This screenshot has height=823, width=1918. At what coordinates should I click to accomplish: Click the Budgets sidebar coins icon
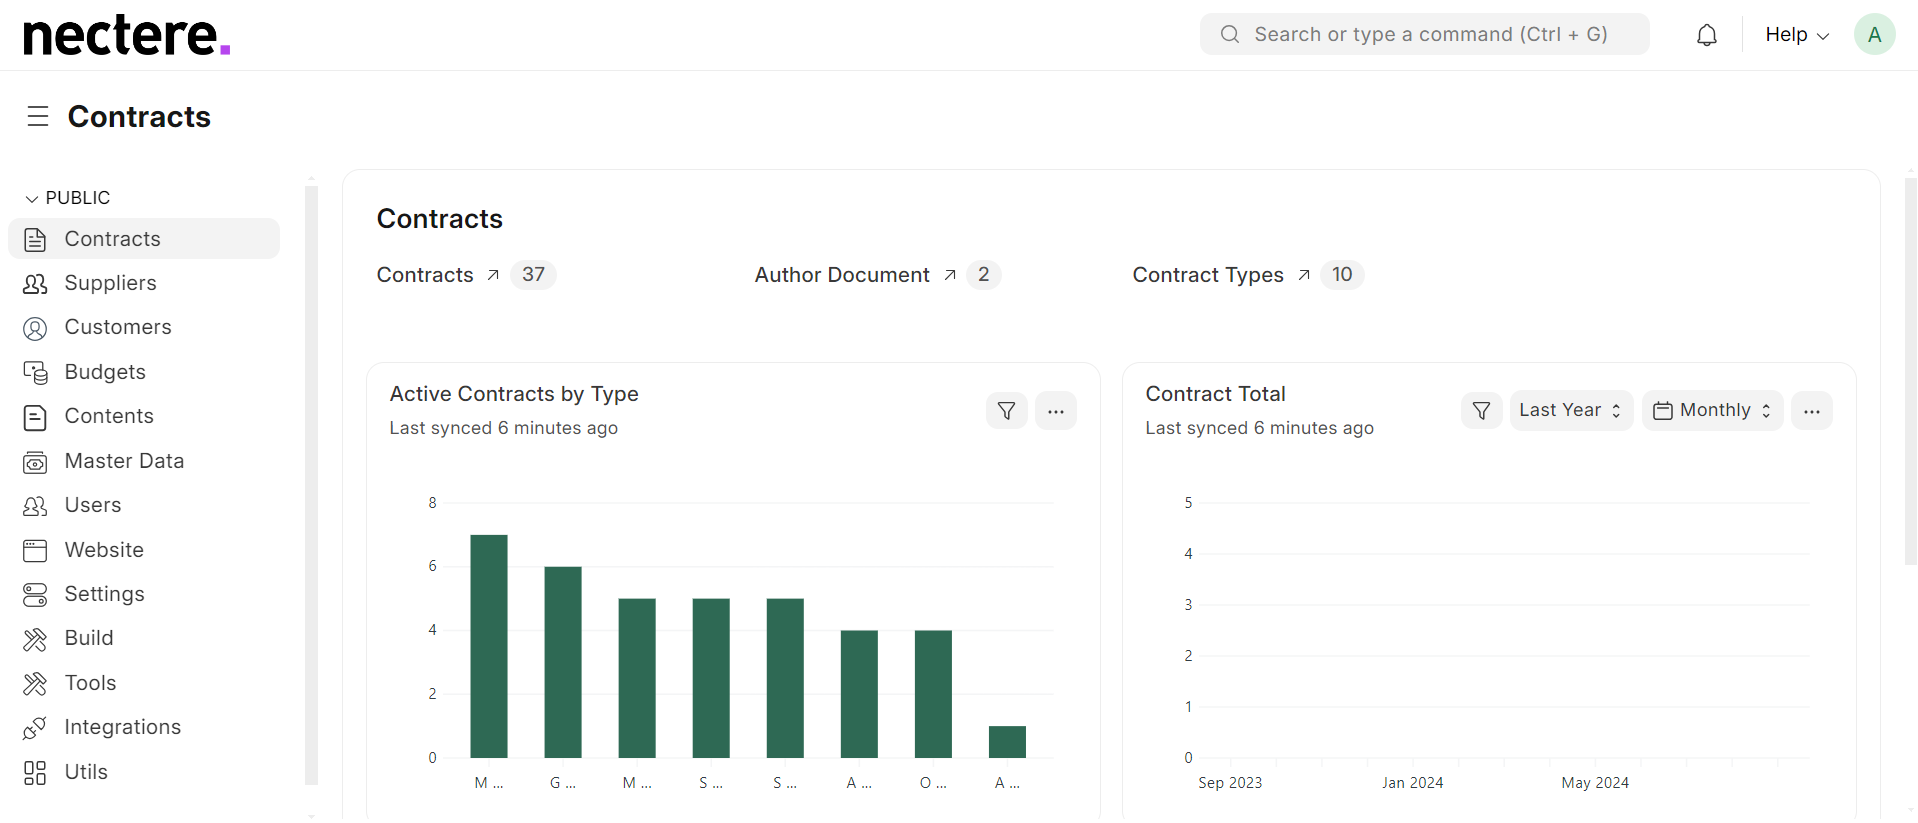(x=35, y=373)
